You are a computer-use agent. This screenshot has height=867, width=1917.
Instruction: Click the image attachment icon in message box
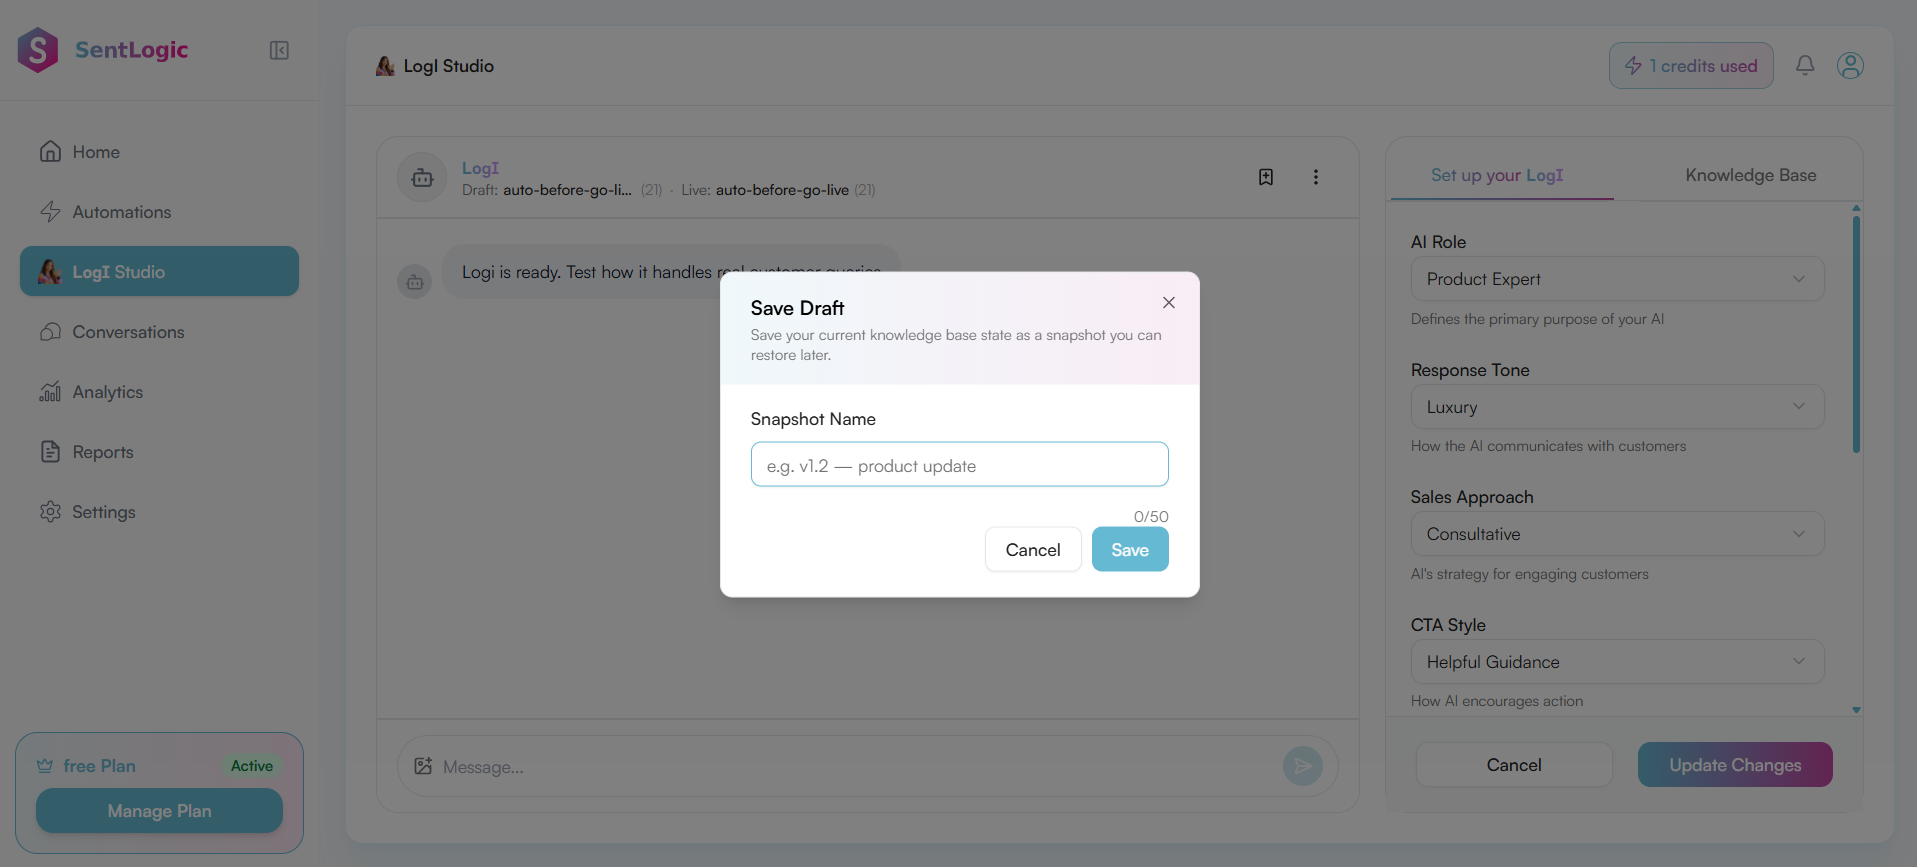coord(423,766)
